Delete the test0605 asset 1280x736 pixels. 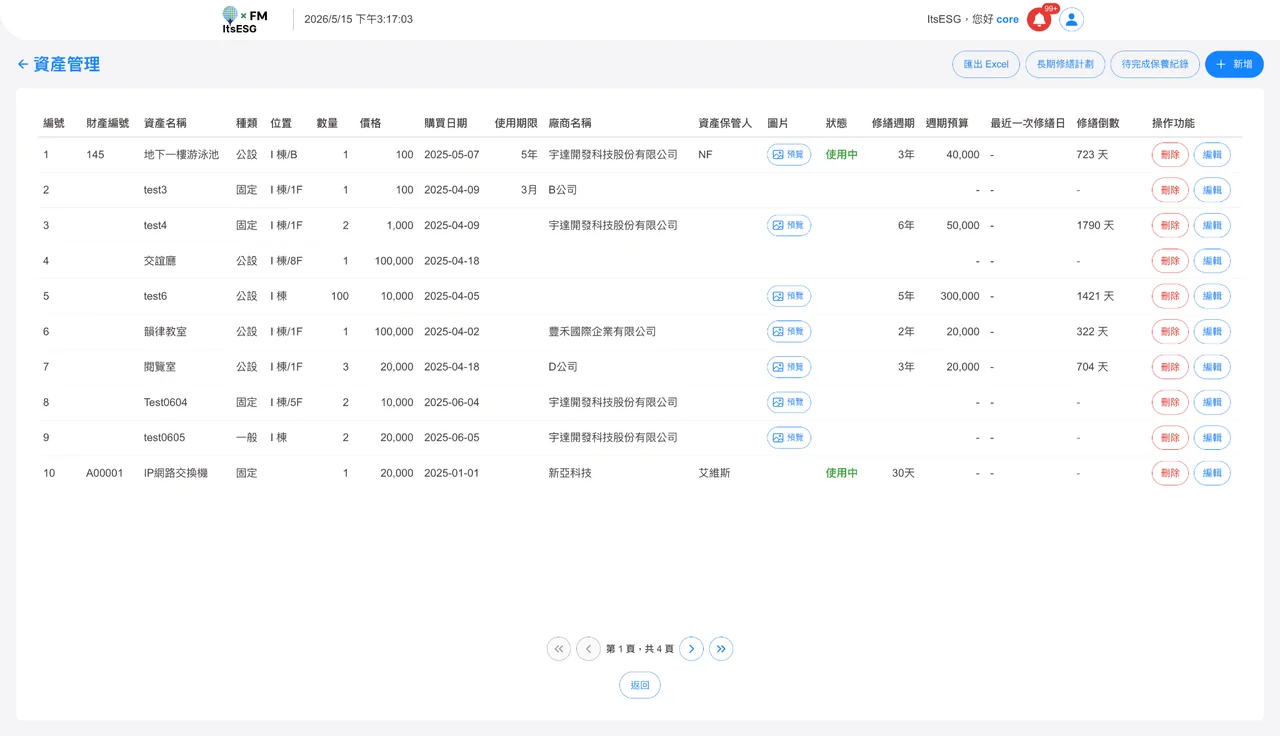[1170, 438]
